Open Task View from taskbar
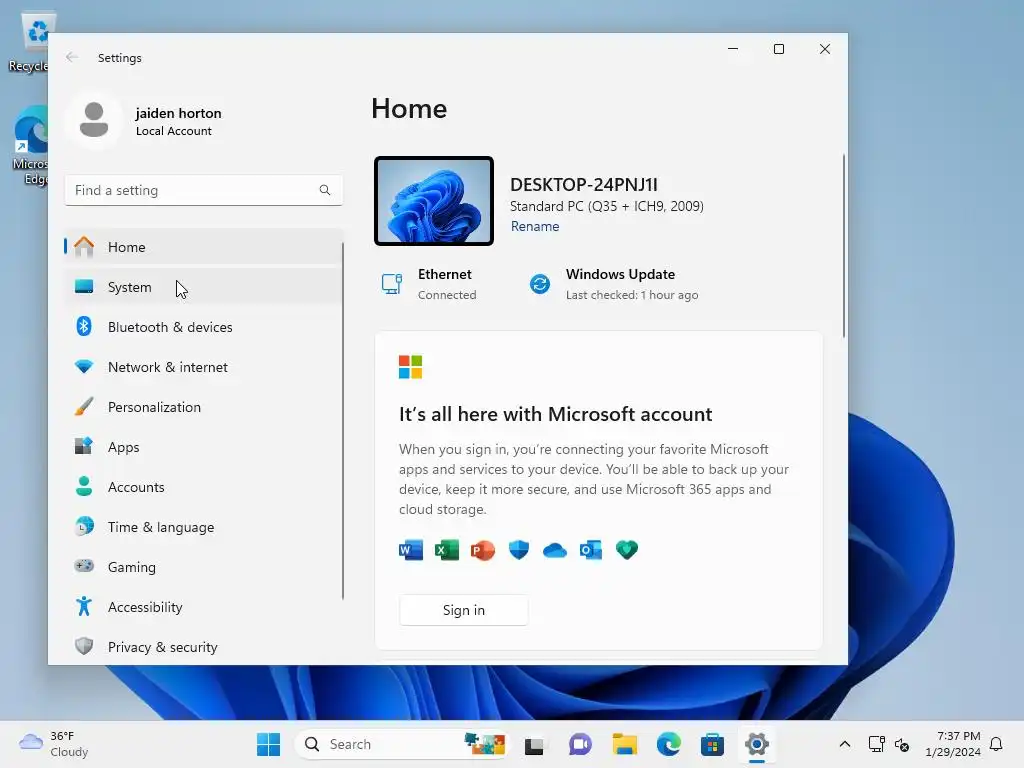 click(534, 744)
